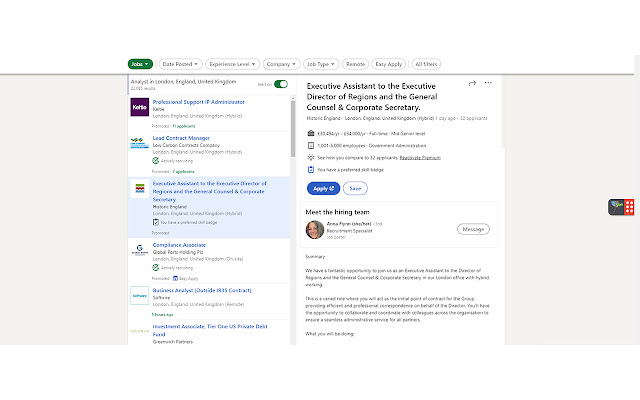Click the briefcase salary icon
The height and width of the screenshot is (400, 640).
[x=311, y=133]
